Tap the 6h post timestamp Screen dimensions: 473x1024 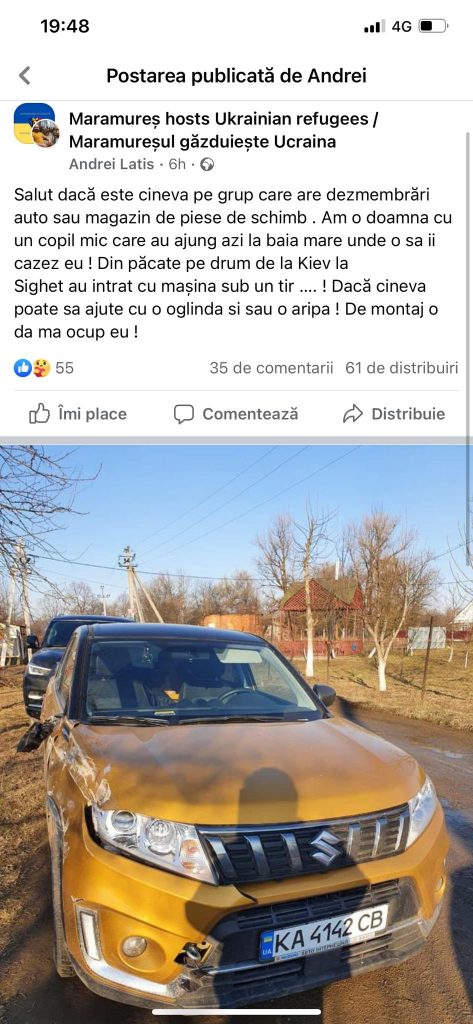coord(177,165)
